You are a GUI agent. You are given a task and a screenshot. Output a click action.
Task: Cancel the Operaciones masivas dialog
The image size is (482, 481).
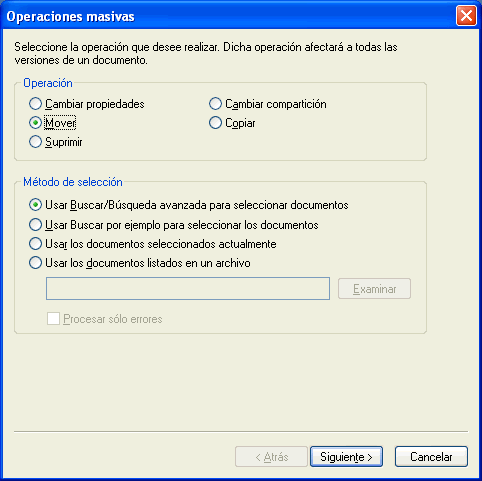tap(431, 457)
